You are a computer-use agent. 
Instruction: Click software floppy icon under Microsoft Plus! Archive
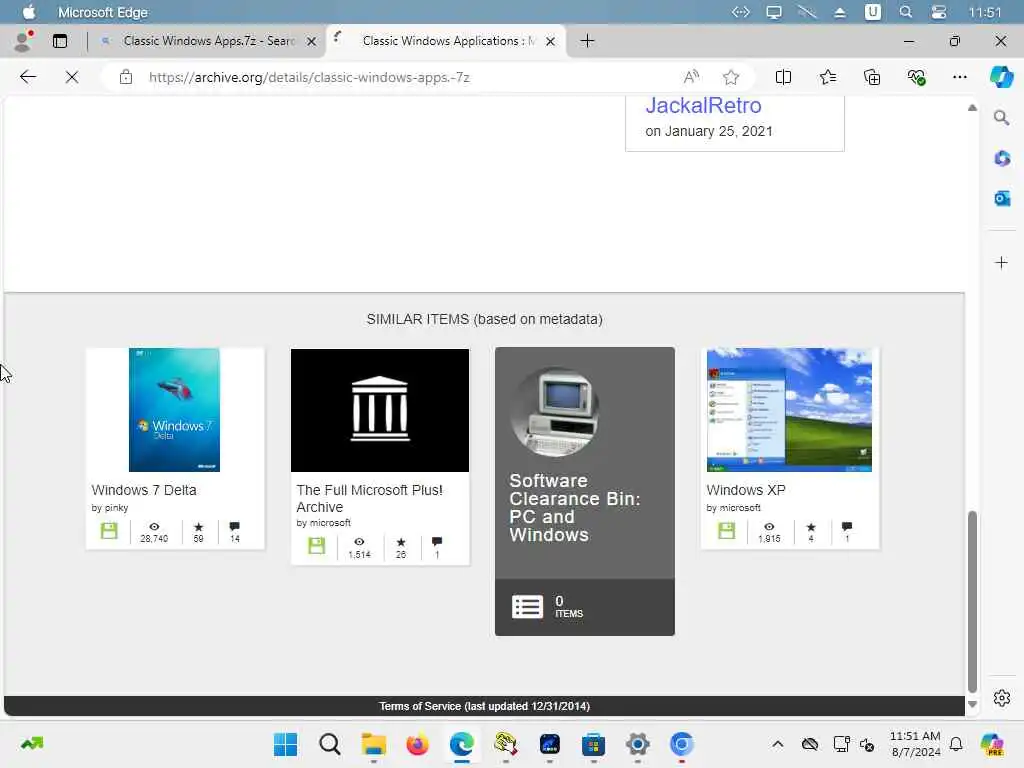(x=316, y=545)
